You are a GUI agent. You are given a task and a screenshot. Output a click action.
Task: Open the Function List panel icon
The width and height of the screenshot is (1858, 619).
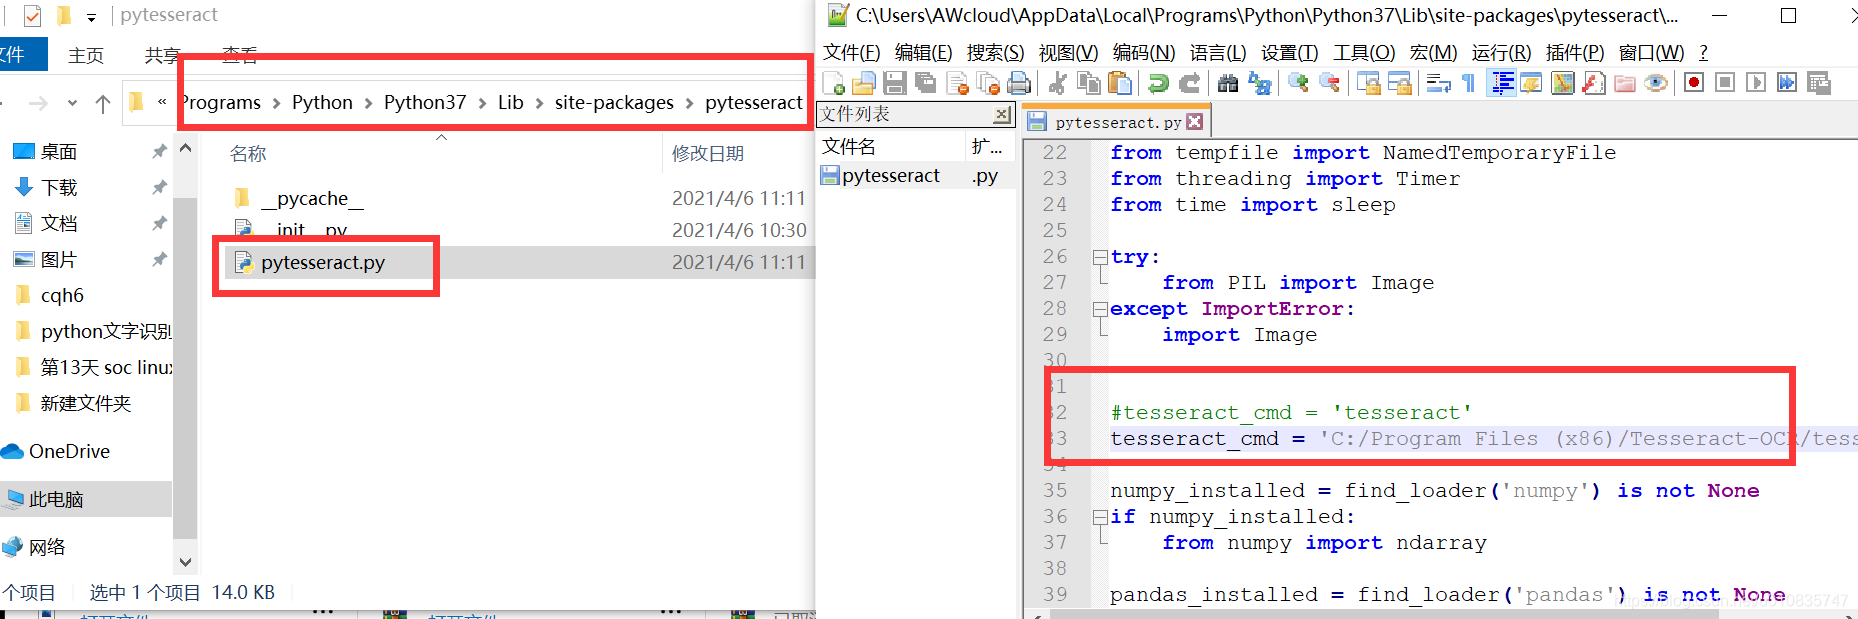(x=1593, y=83)
